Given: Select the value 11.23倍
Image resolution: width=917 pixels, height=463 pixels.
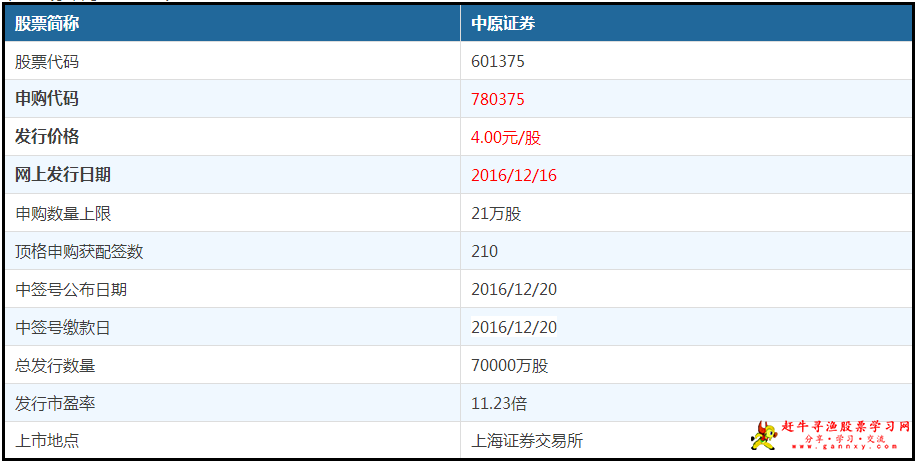Looking at the screenshot, I should pyautogui.click(x=499, y=403).
